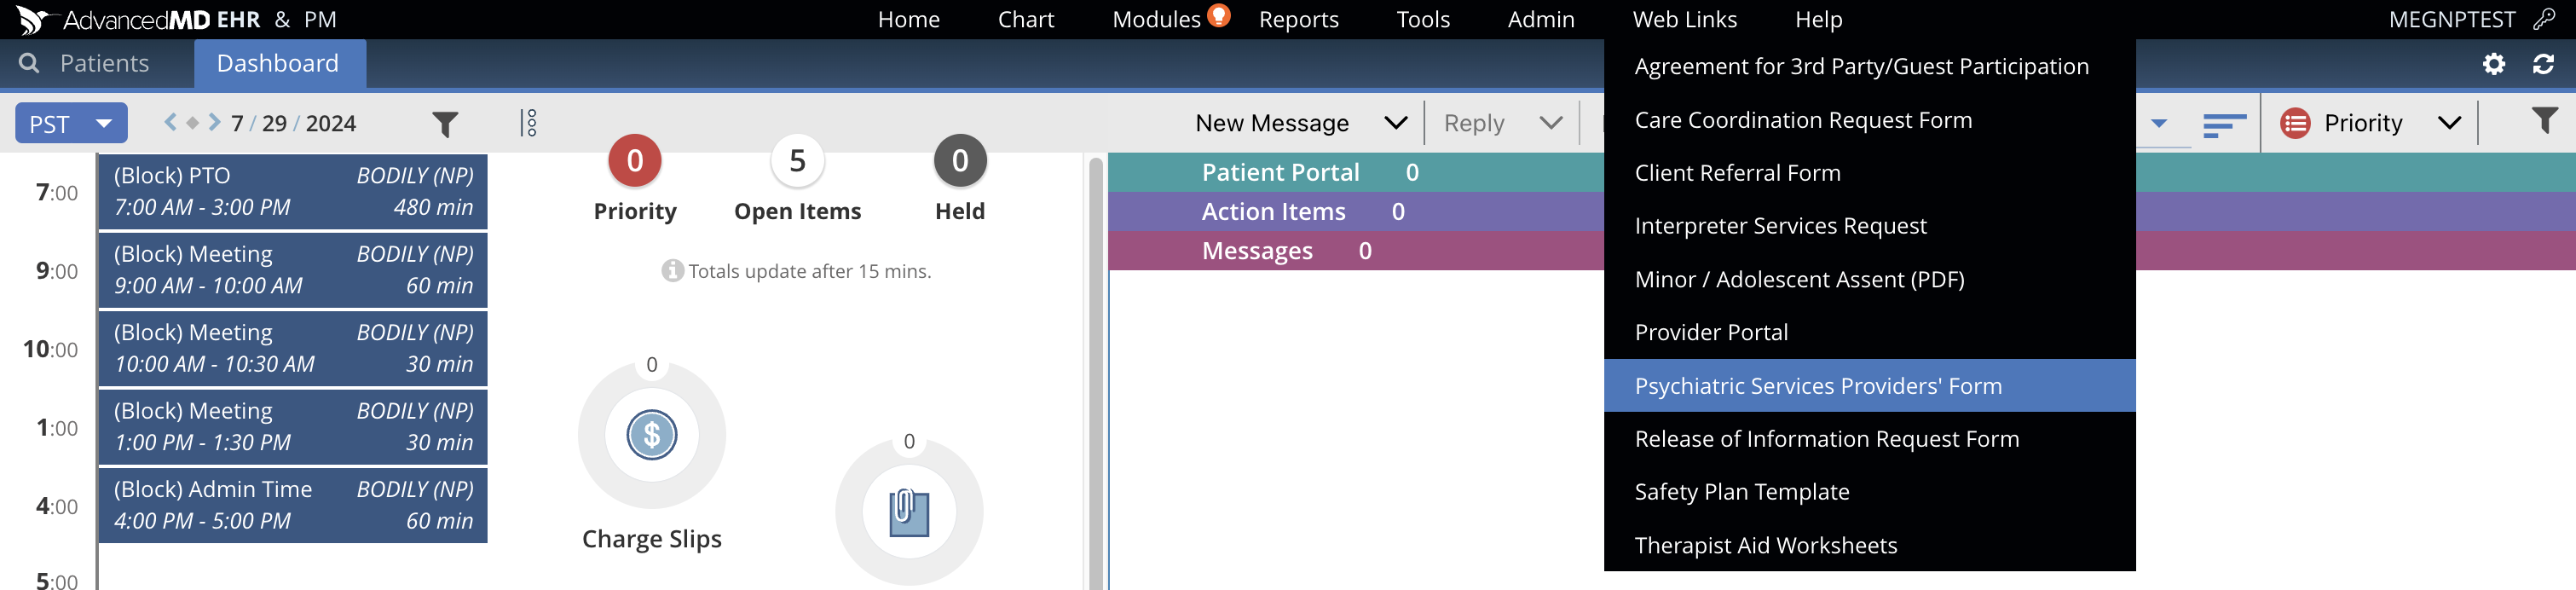
Task: Switch to the Dashboard tab
Action: click(x=278, y=63)
